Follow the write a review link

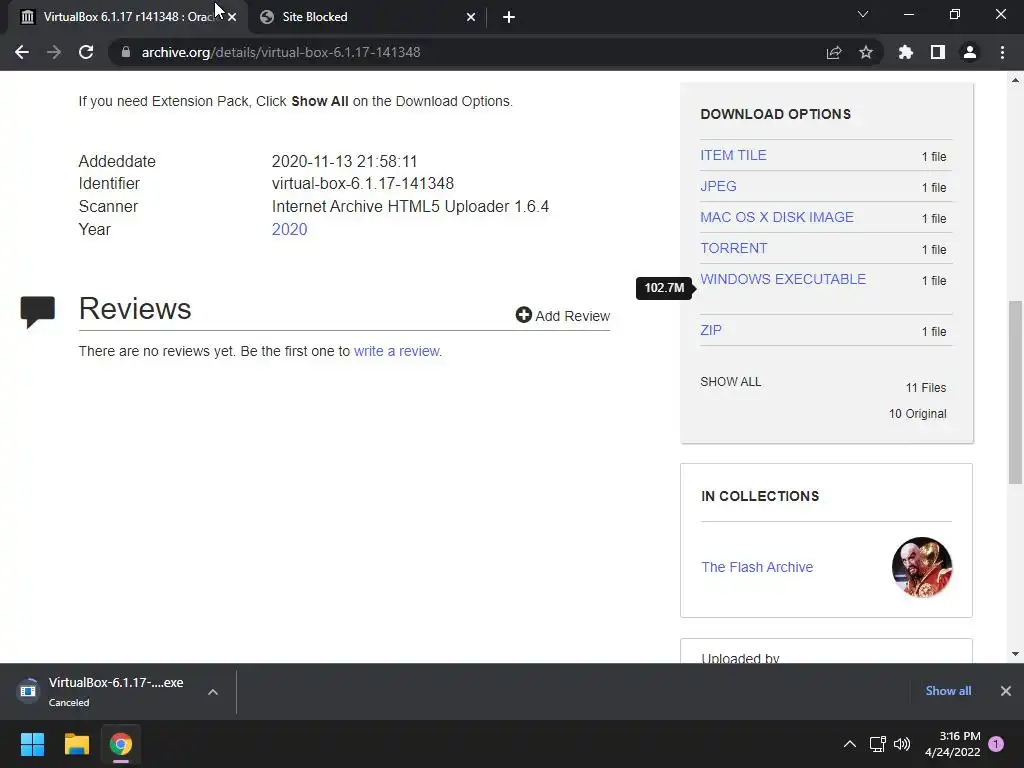[x=397, y=351]
